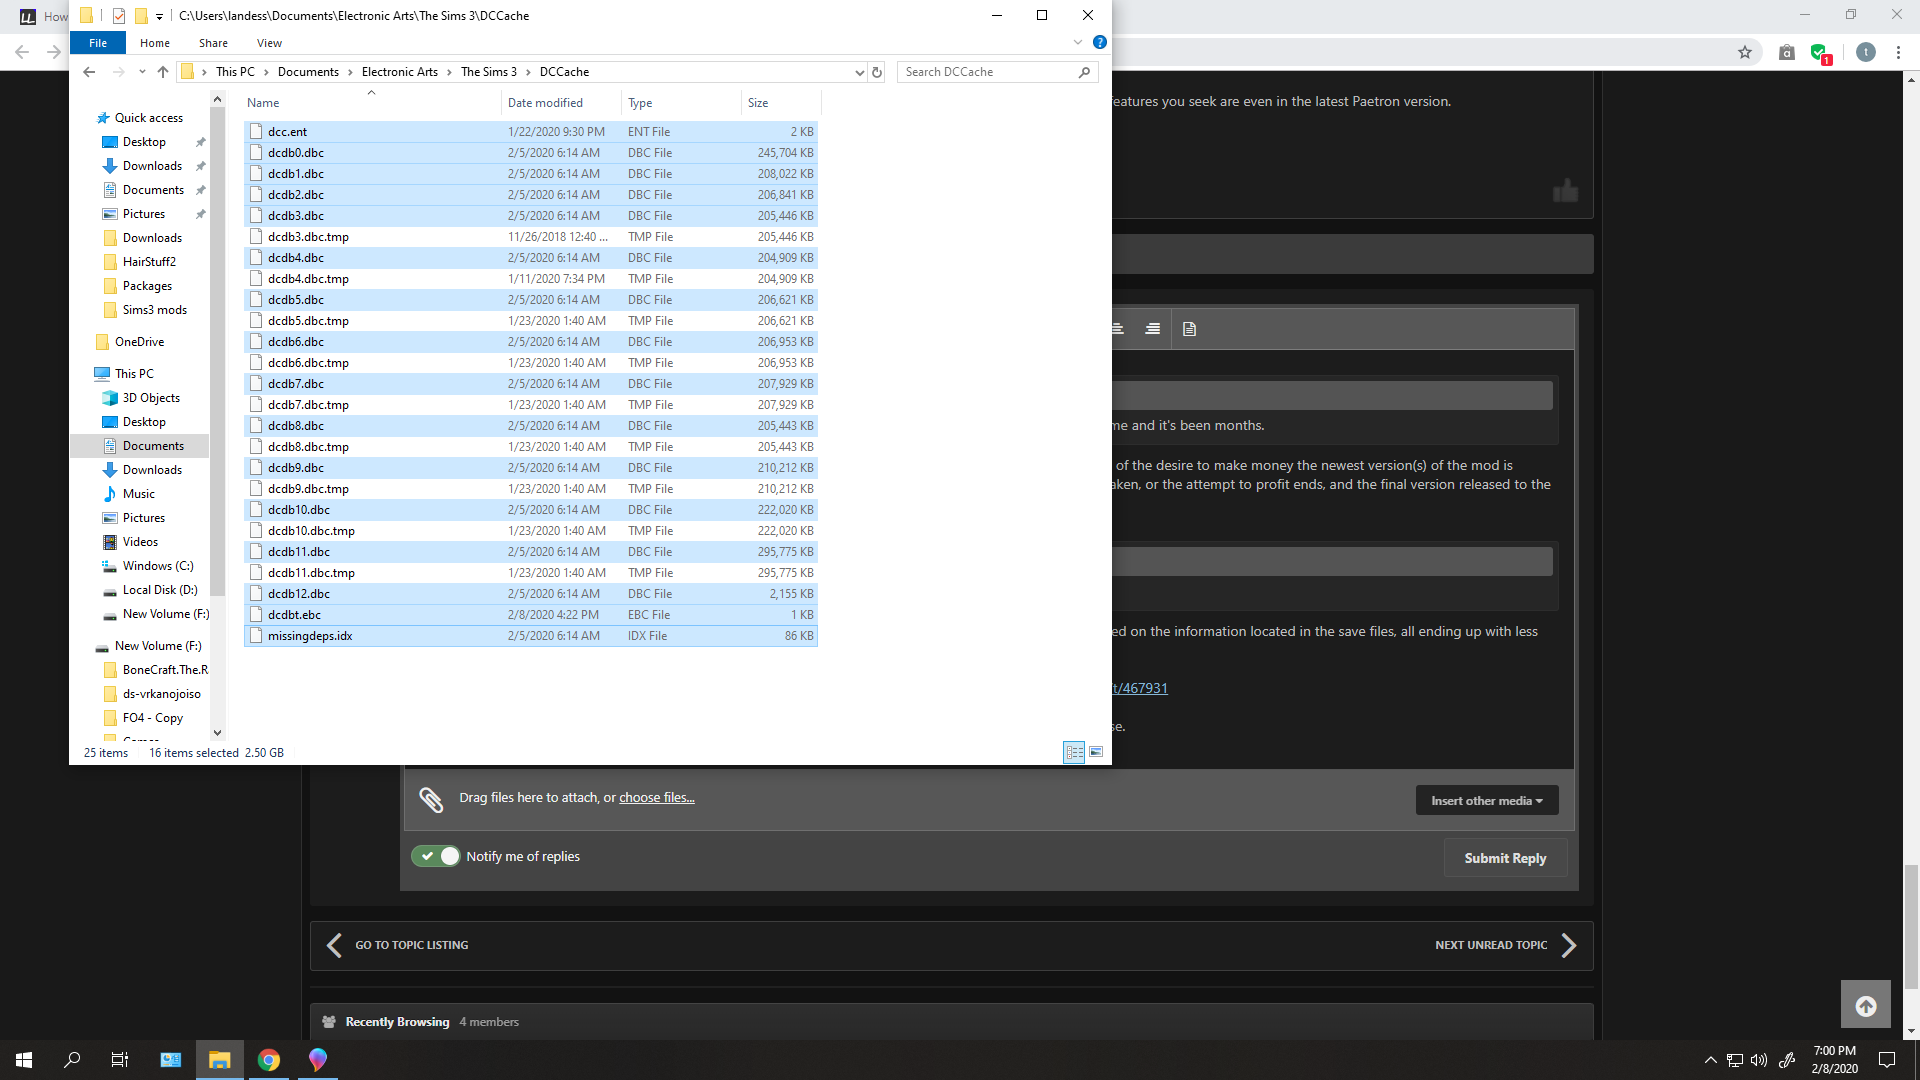Viewport: 1920px width, 1080px height.
Task: Open the volume control in the tray
Action: tap(1759, 1060)
